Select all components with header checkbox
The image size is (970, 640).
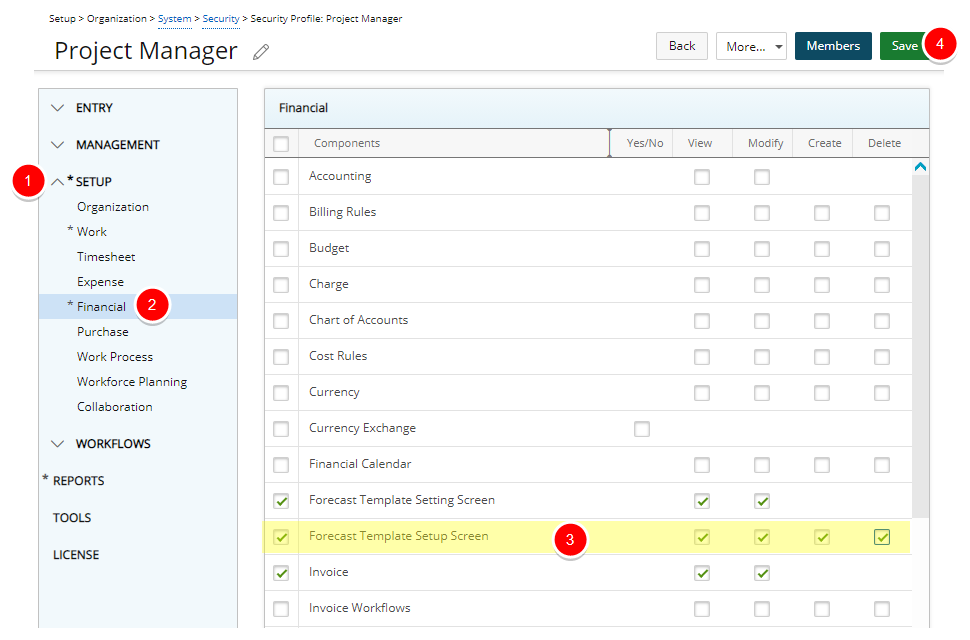coord(281,144)
